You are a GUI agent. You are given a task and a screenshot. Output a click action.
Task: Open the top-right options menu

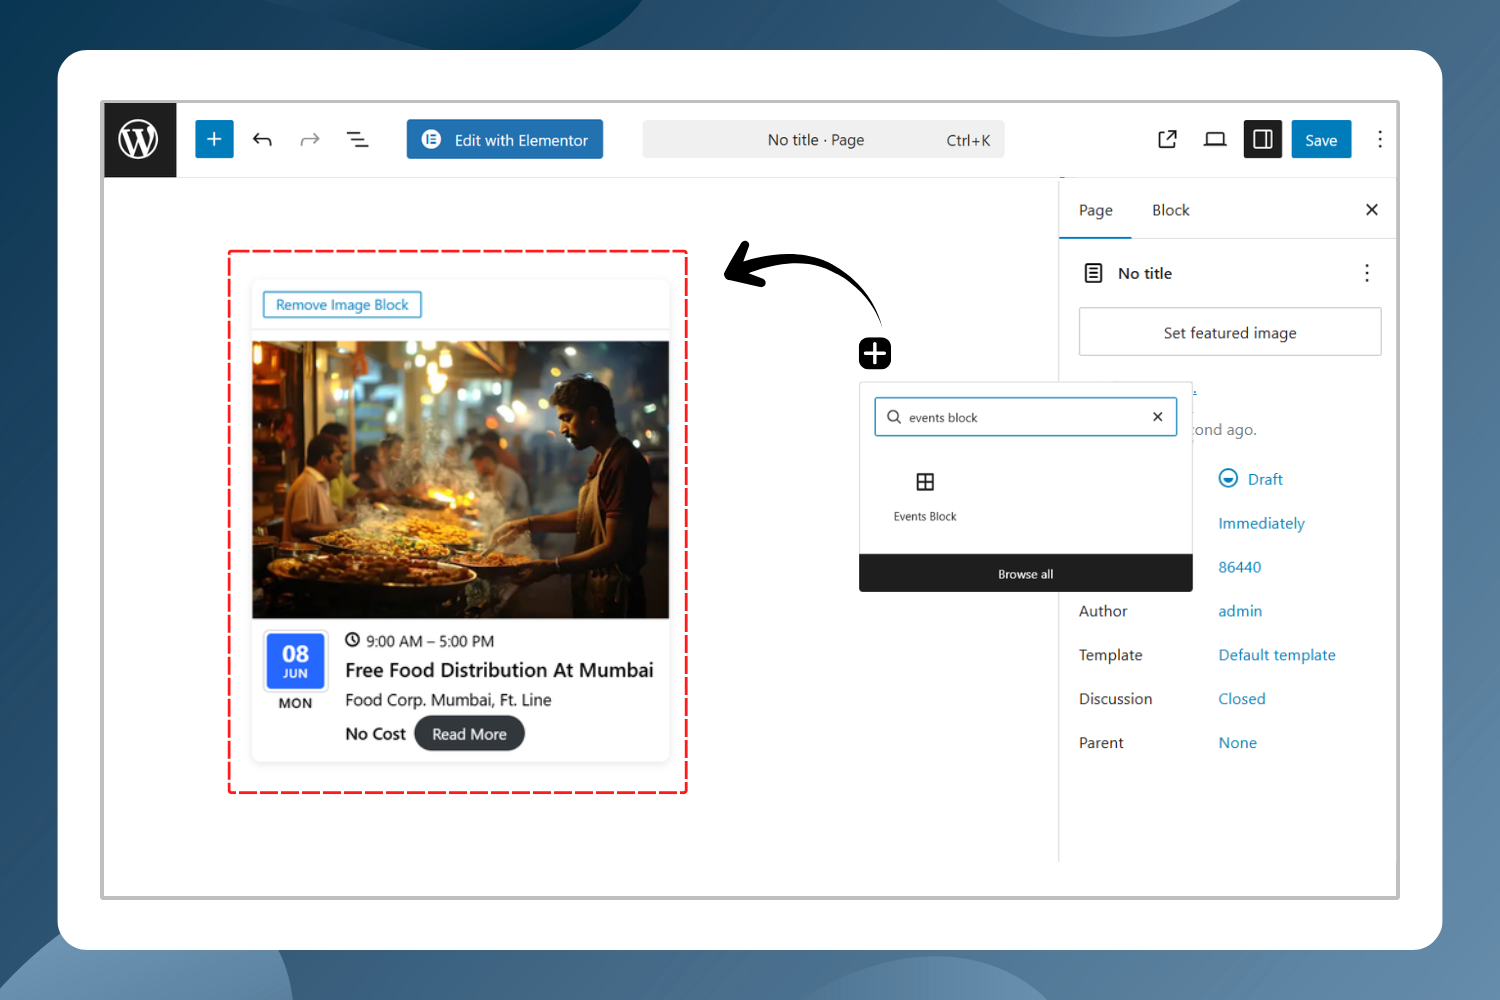coord(1380,140)
